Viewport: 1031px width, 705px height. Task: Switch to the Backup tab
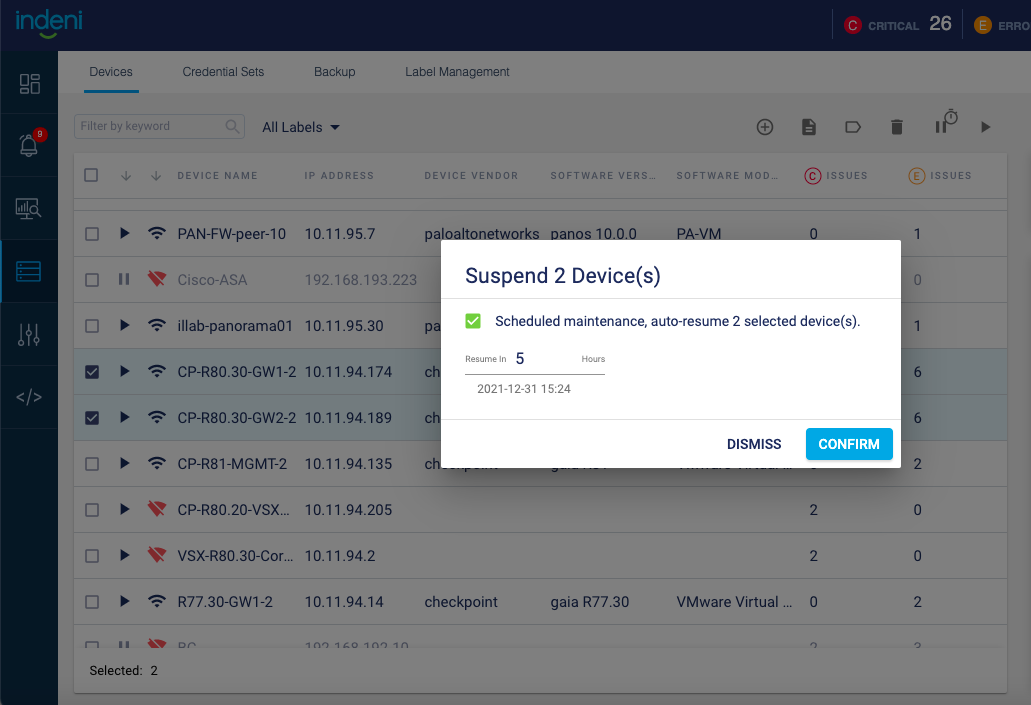[x=335, y=72]
